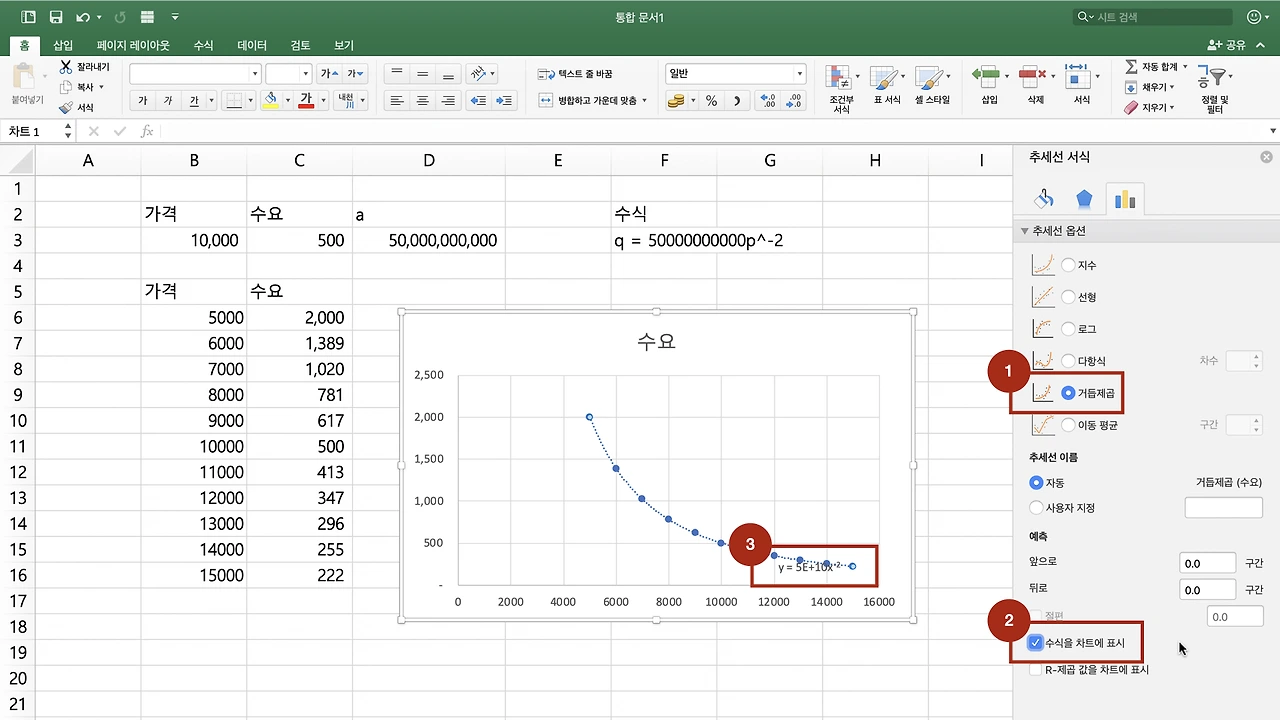Collapse the Trendline Options (추세선 옵션) section
This screenshot has width=1280, height=720.
[x=1024, y=231]
